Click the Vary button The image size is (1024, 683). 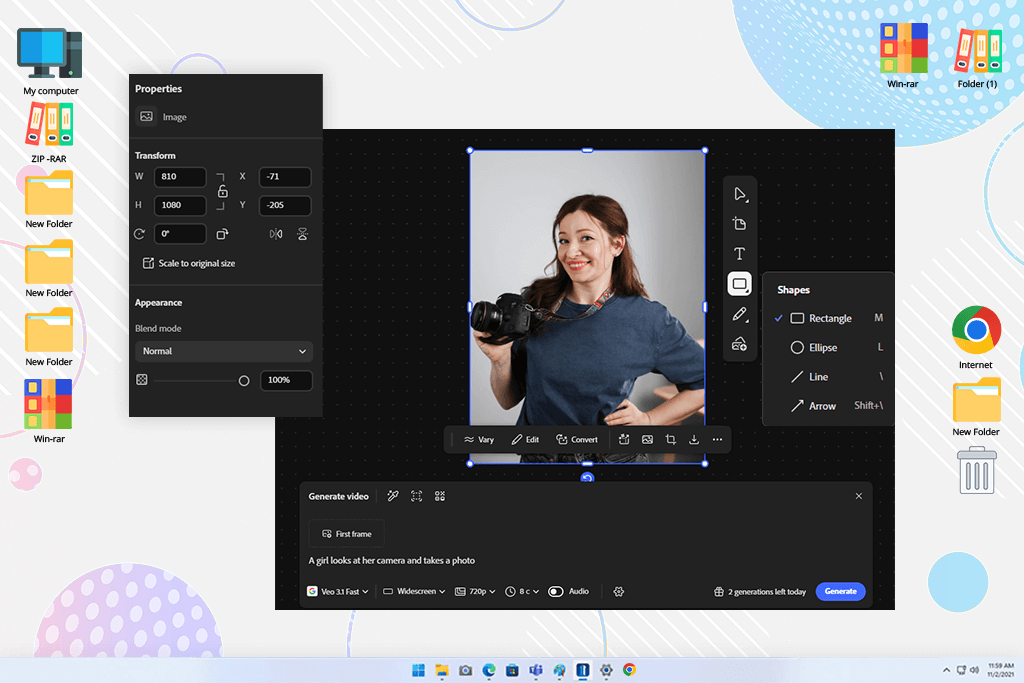(x=479, y=439)
